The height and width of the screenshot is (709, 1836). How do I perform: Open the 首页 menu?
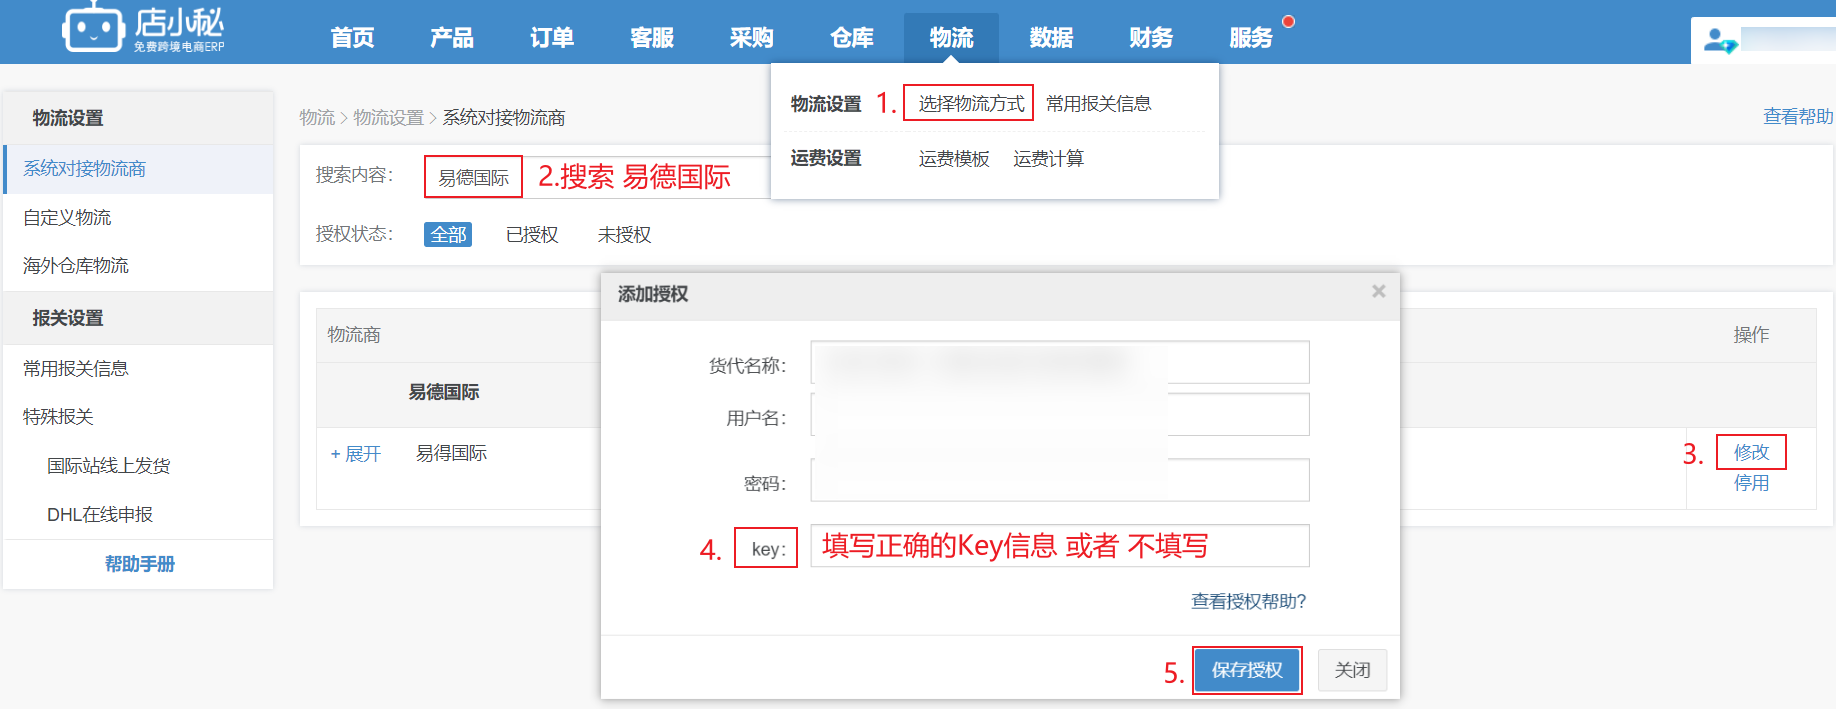pos(352,38)
